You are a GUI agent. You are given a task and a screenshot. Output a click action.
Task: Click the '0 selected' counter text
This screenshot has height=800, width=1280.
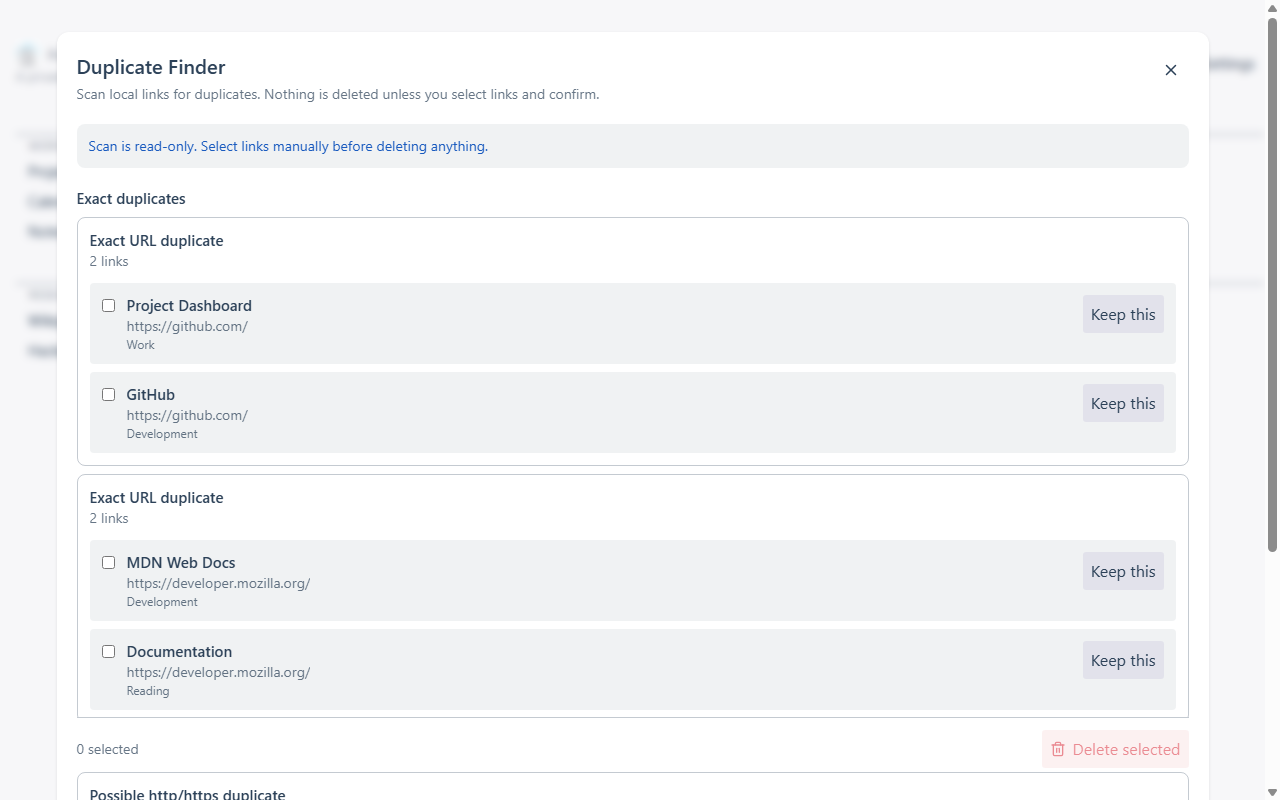(x=108, y=749)
